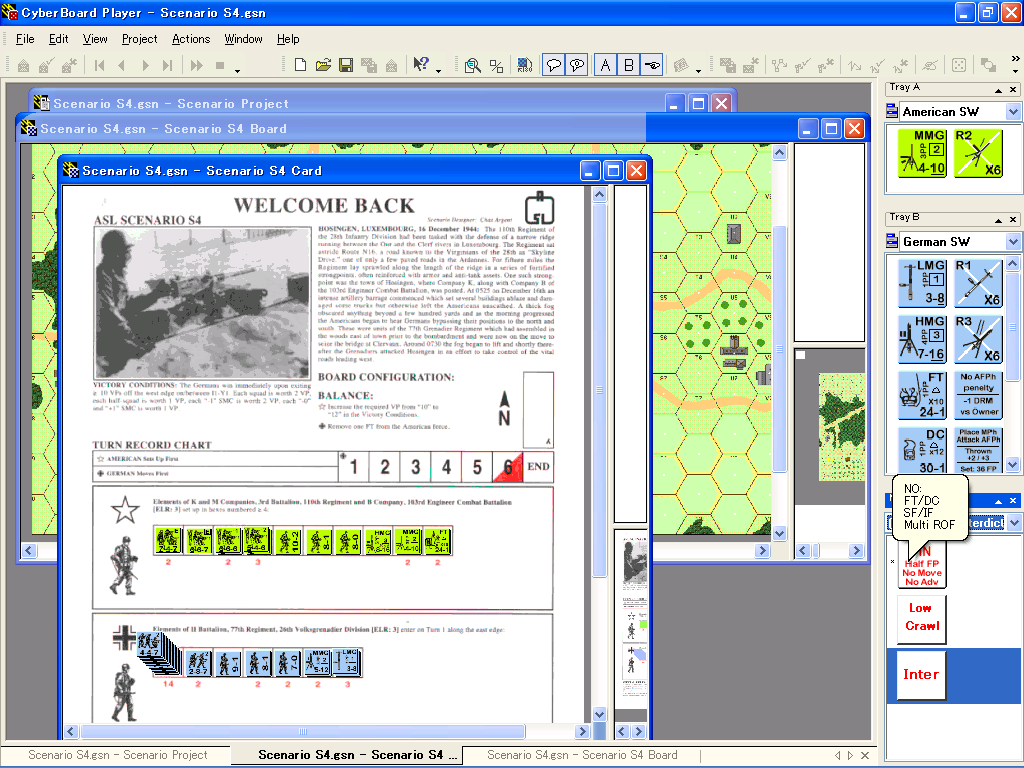This screenshot has width=1024, height=768.
Task: Click the magnifier zoom view icon
Action: point(472,65)
